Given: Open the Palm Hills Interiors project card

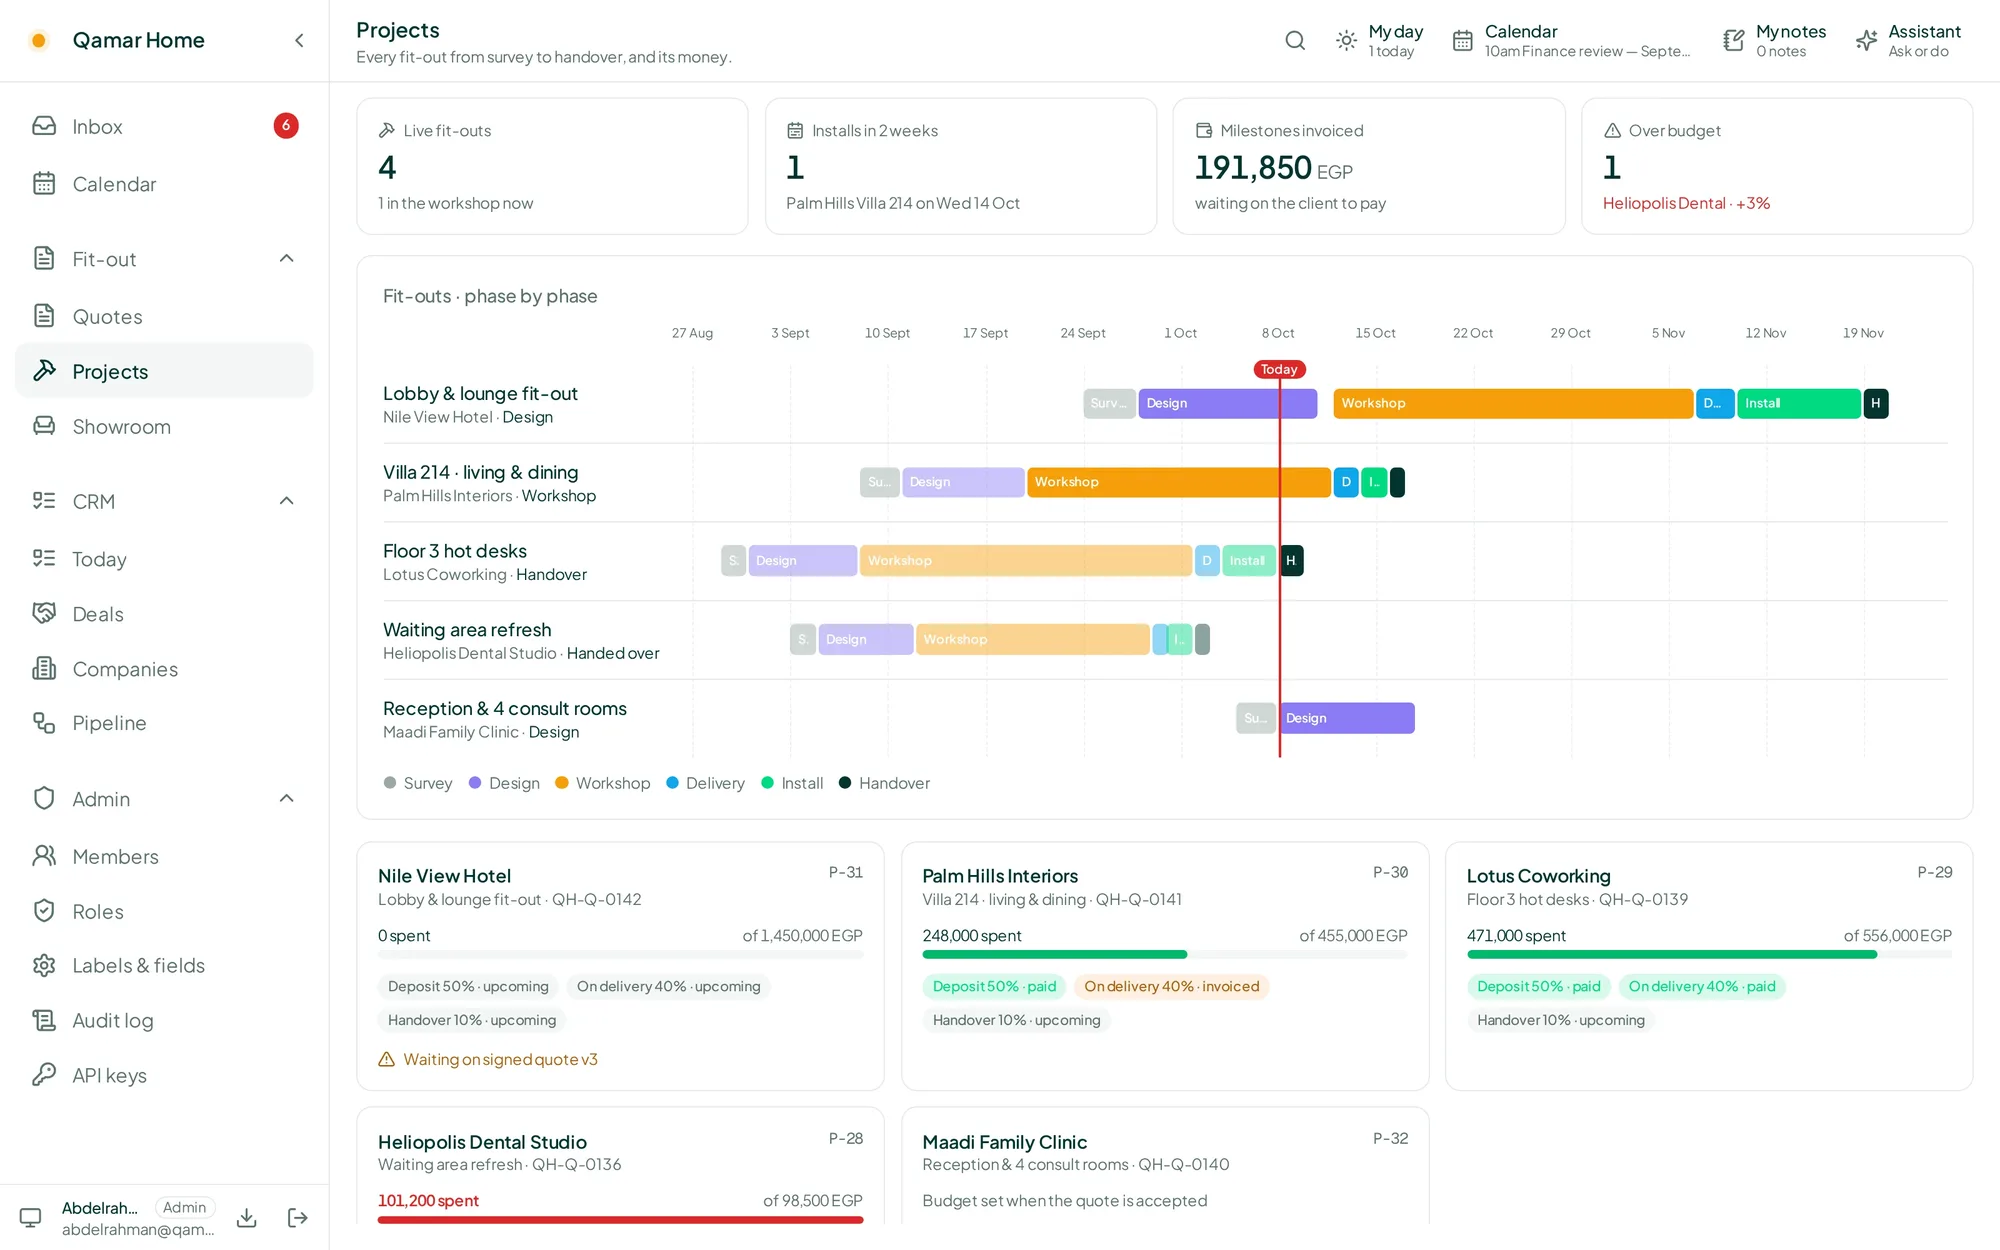Looking at the screenshot, I should click(x=1165, y=966).
